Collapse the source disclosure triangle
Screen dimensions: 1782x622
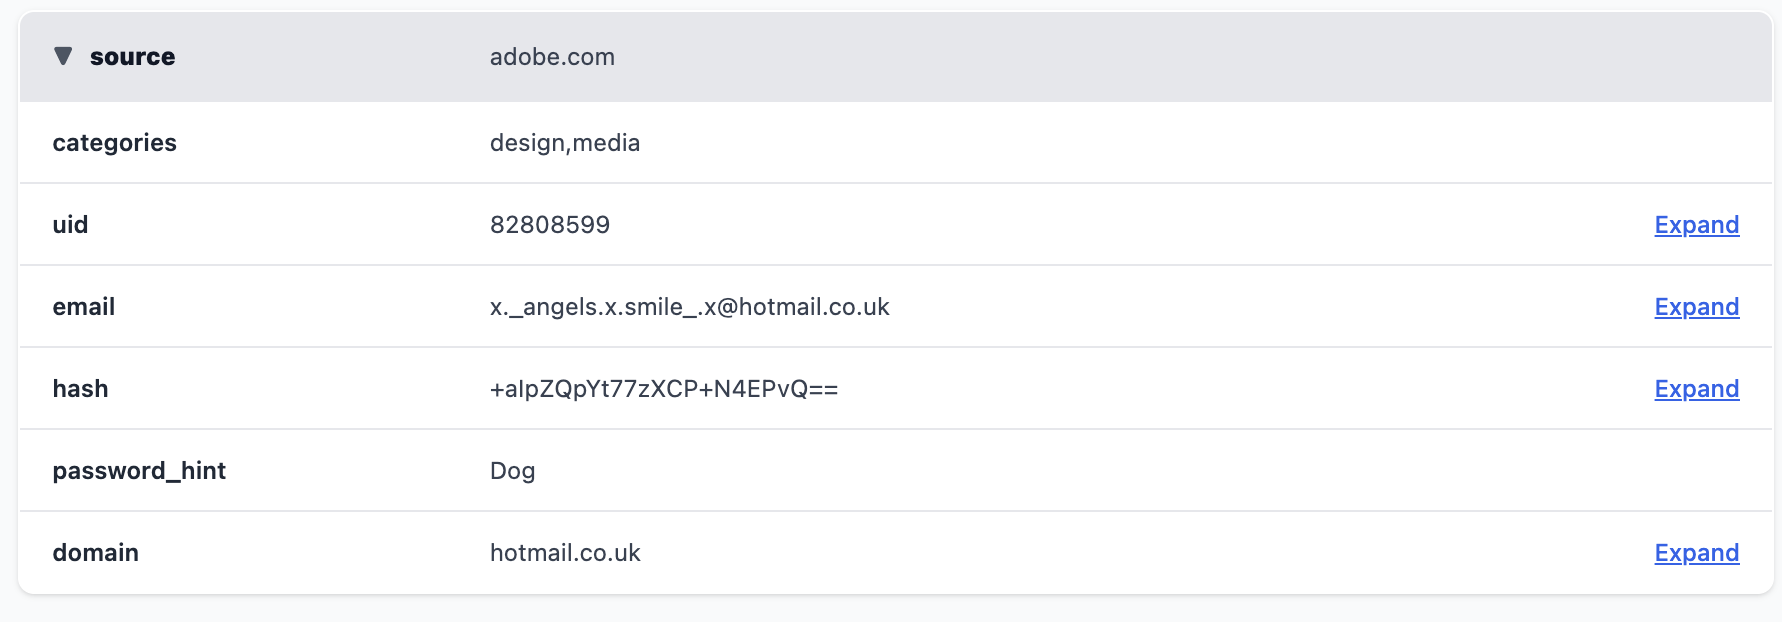(63, 56)
